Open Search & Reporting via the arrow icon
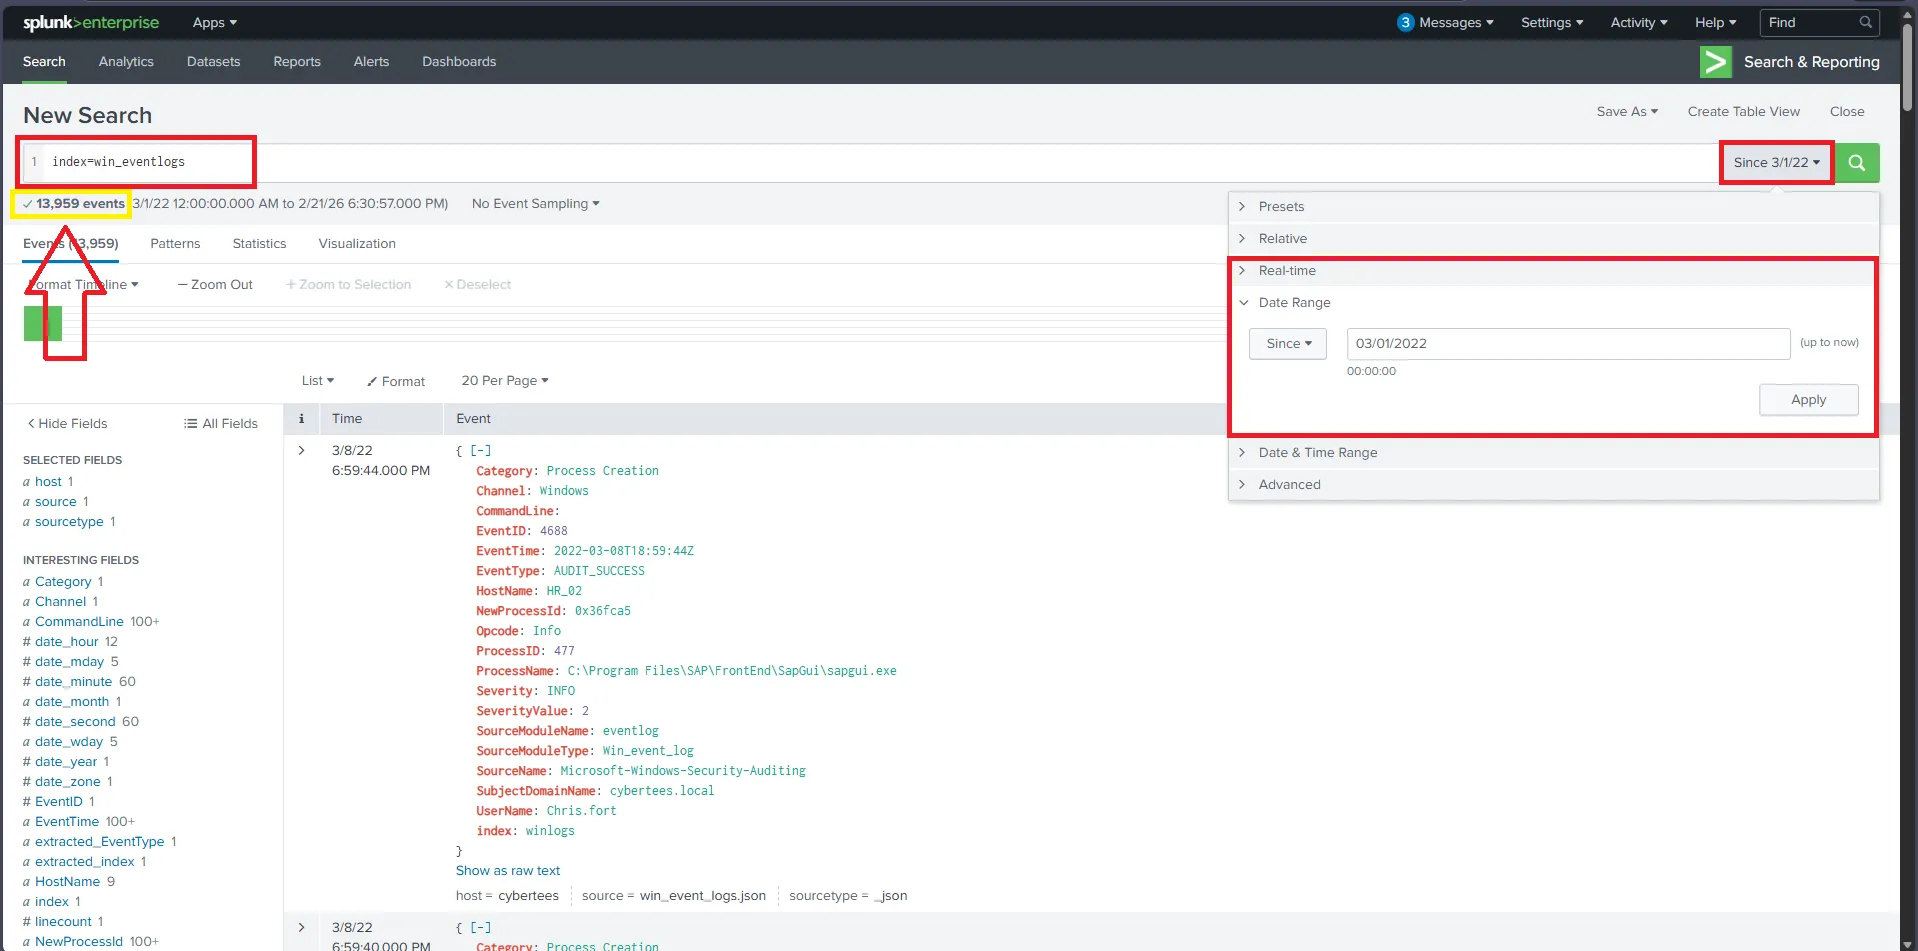Viewport: 1918px width, 951px height. (x=1714, y=61)
